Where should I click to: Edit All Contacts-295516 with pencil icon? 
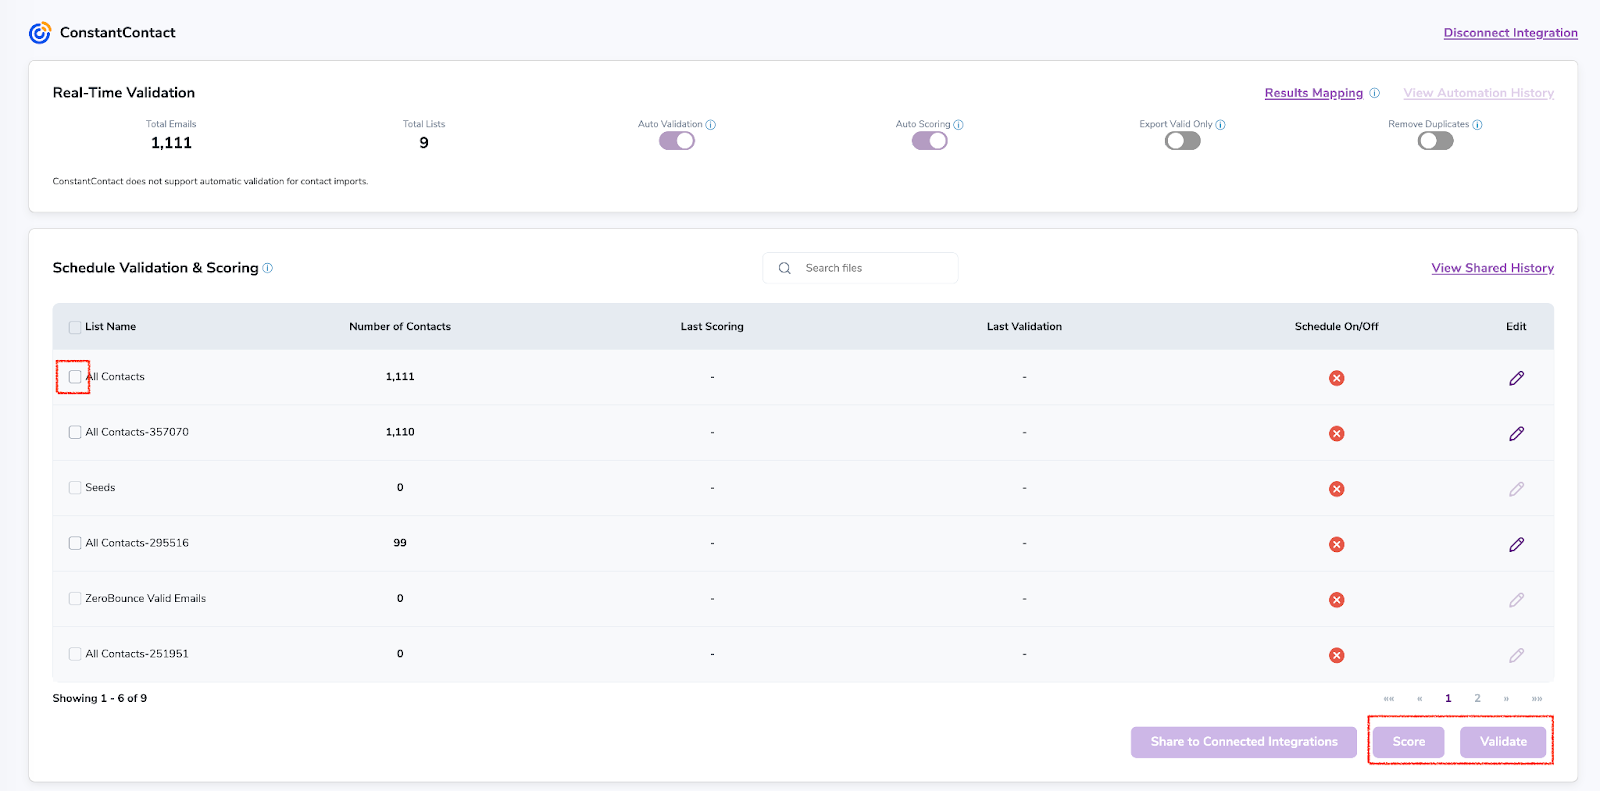click(1517, 545)
